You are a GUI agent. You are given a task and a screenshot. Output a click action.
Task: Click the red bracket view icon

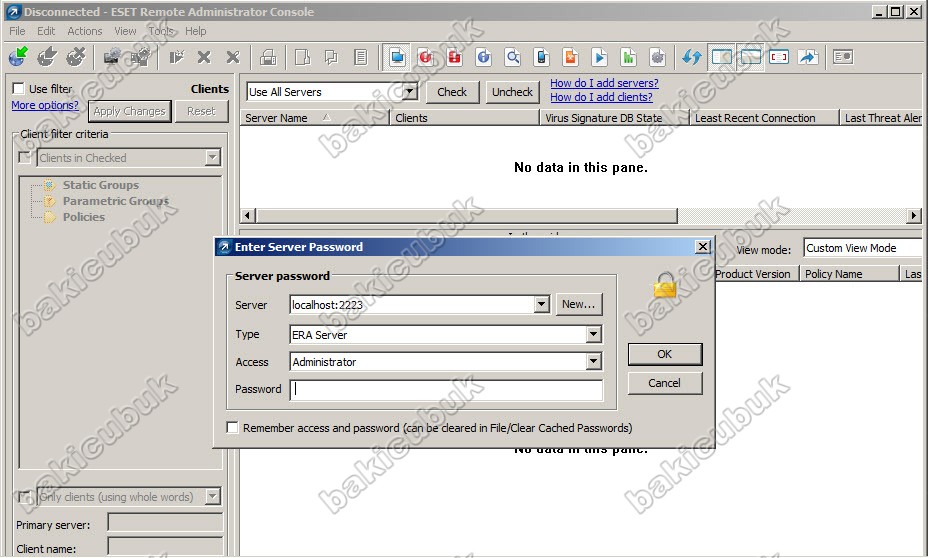[779, 57]
